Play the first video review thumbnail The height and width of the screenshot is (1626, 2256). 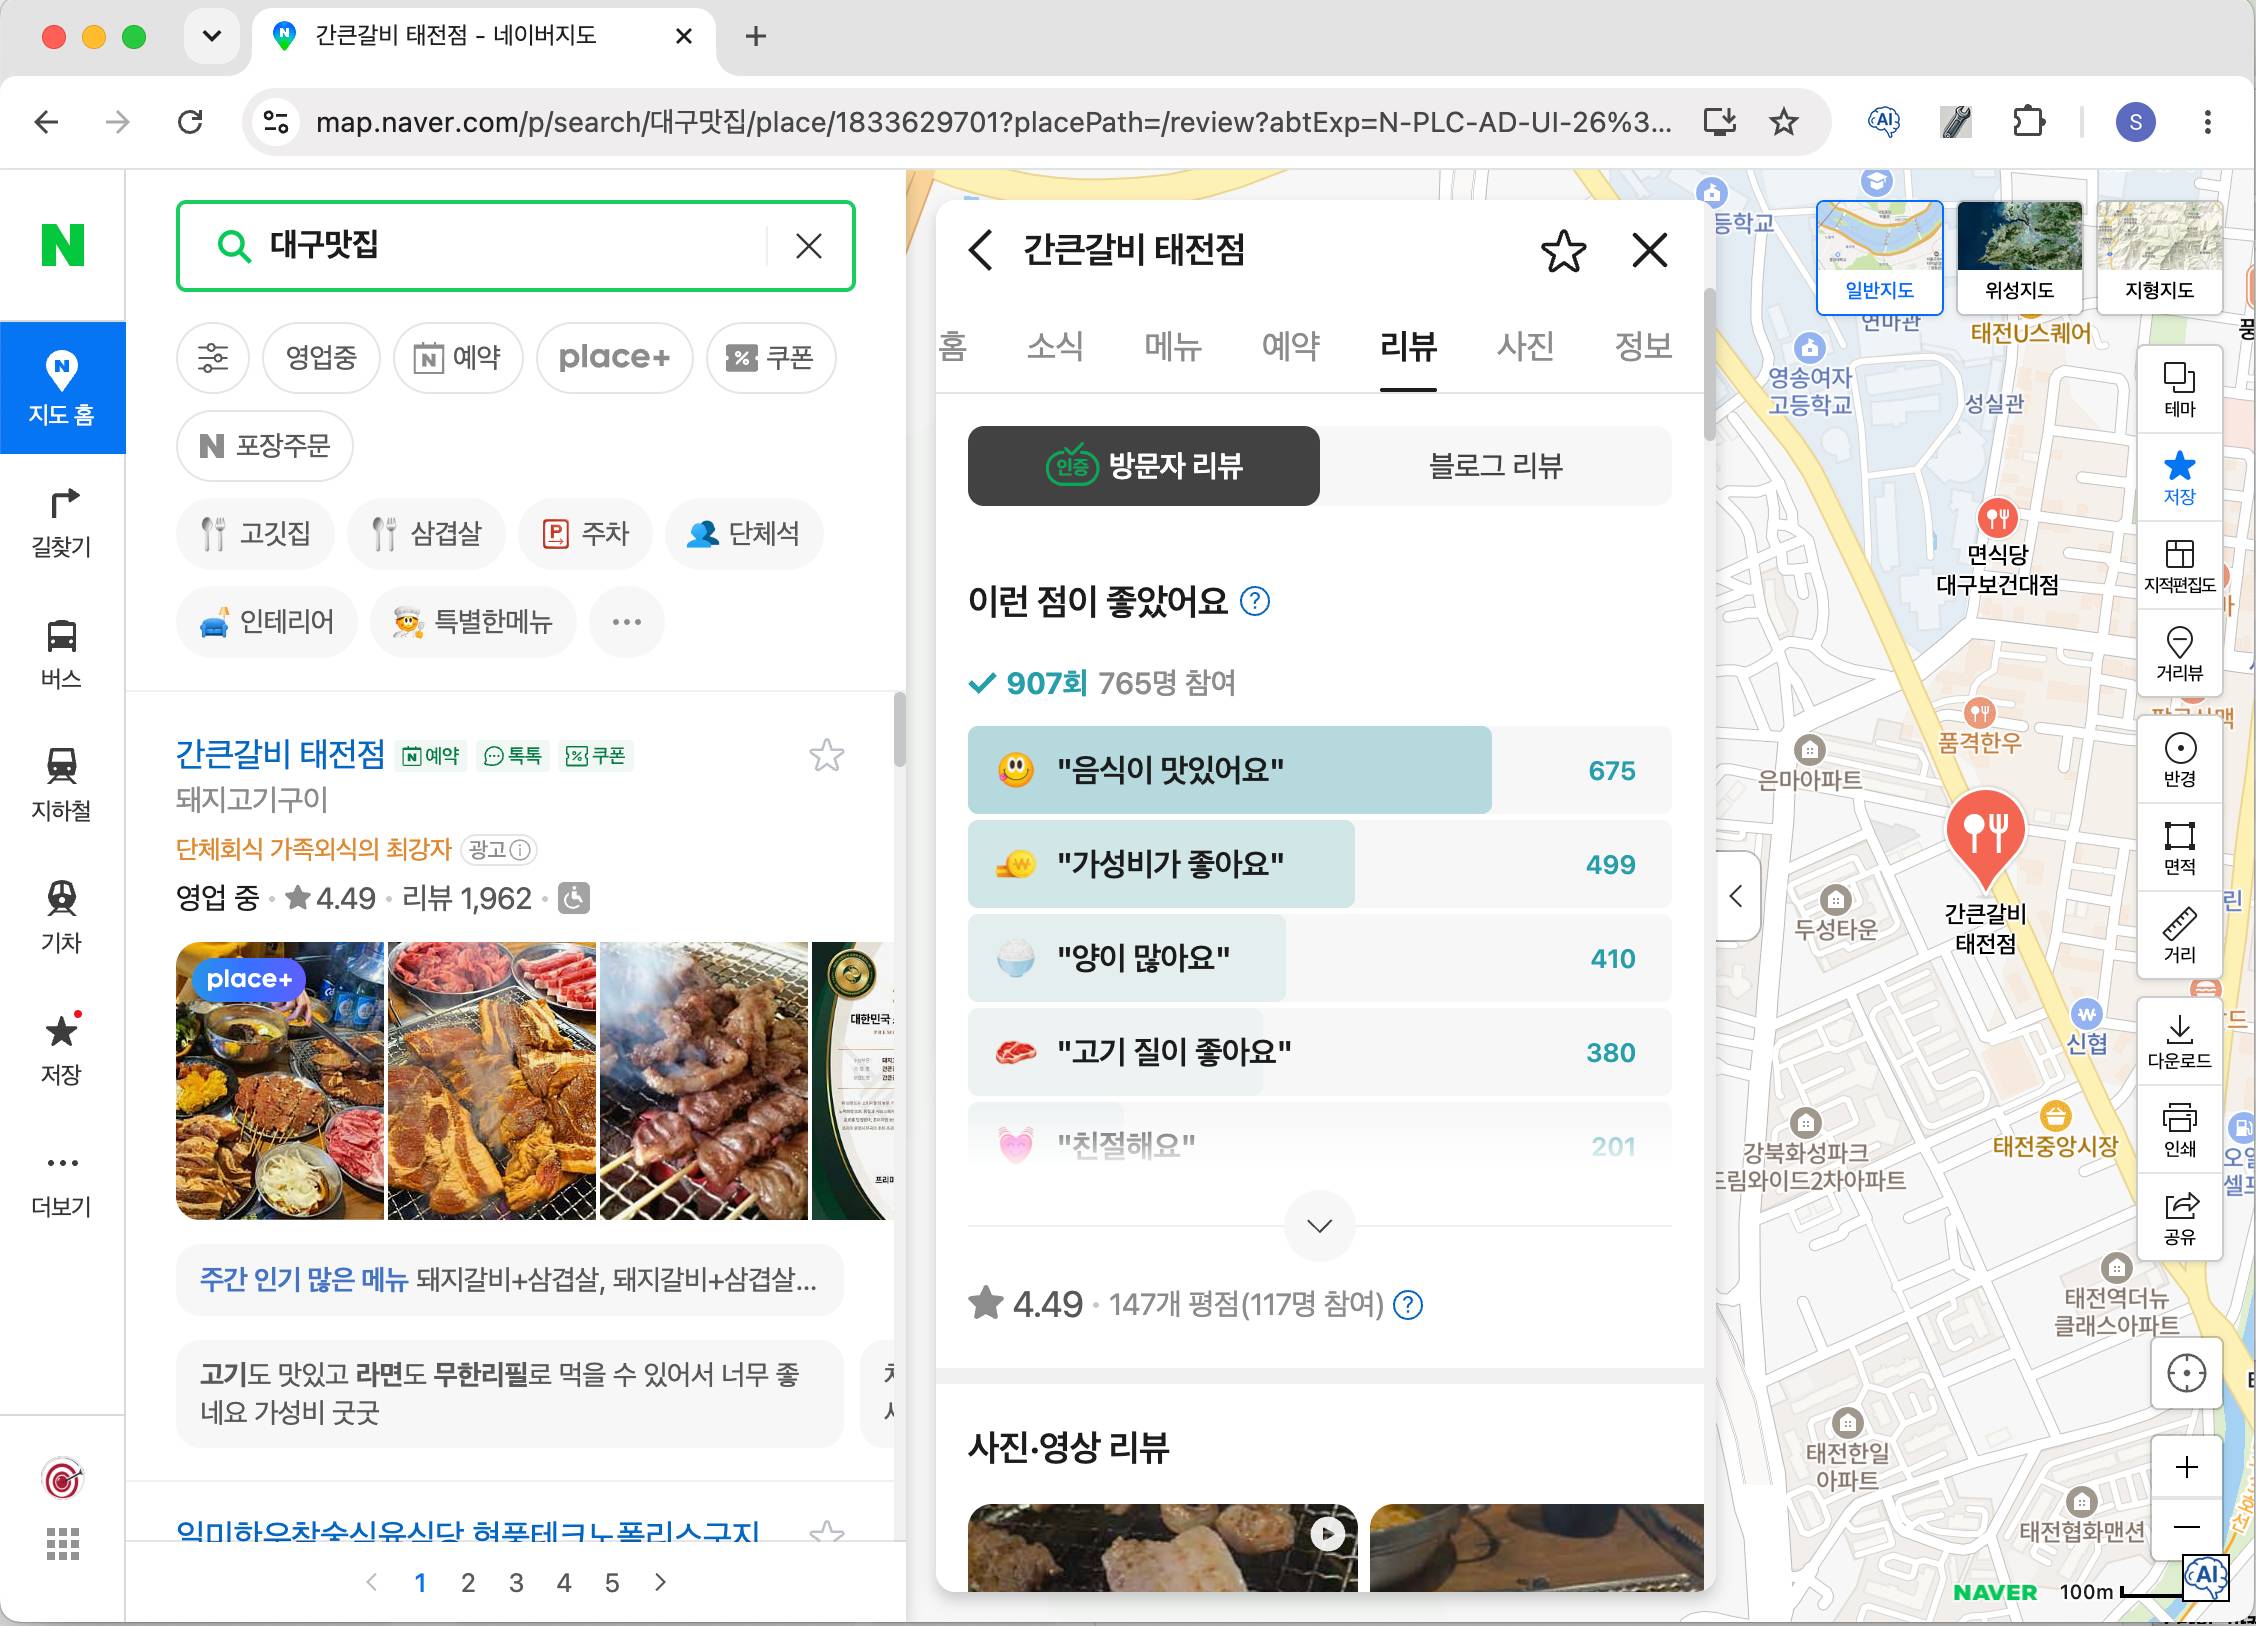[x=1163, y=1548]
